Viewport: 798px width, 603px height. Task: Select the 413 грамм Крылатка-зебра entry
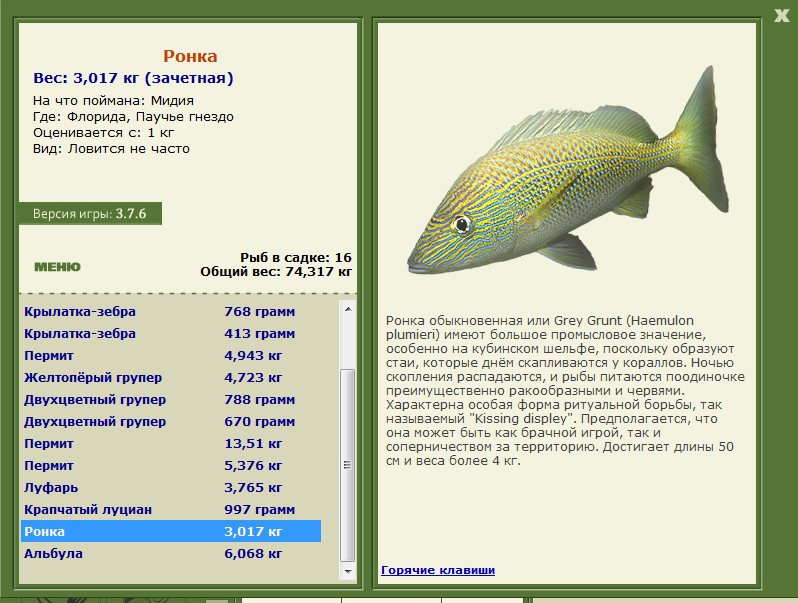[171, 333]
